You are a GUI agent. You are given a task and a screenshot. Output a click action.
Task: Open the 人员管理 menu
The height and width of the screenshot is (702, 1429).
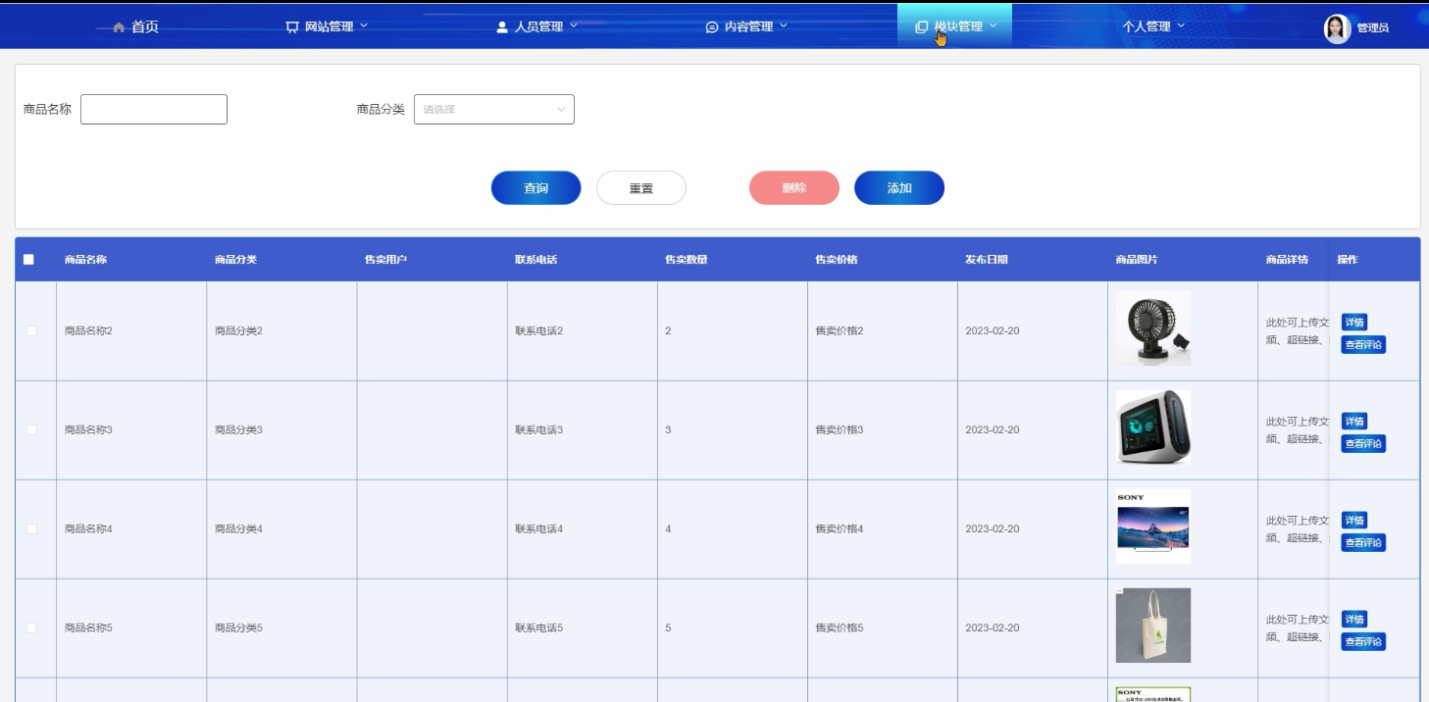[x=537, y=27]
